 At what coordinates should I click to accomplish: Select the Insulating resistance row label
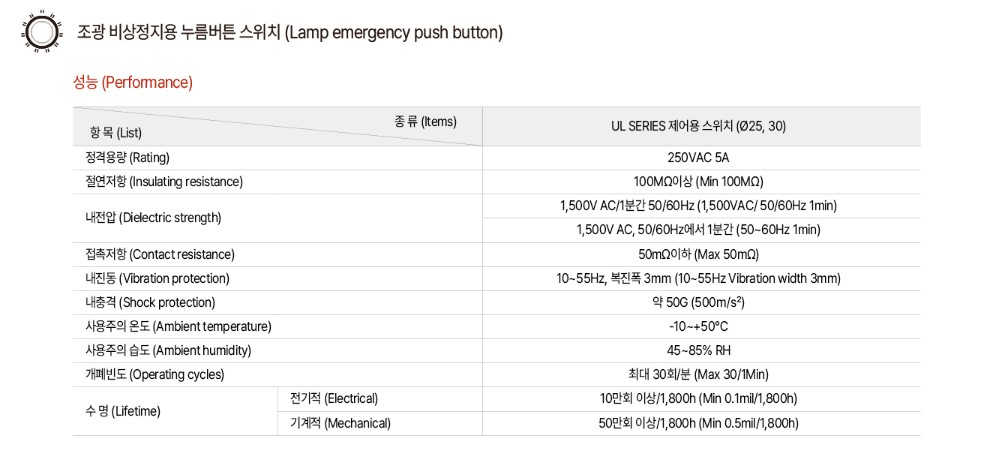pos(164,182)
